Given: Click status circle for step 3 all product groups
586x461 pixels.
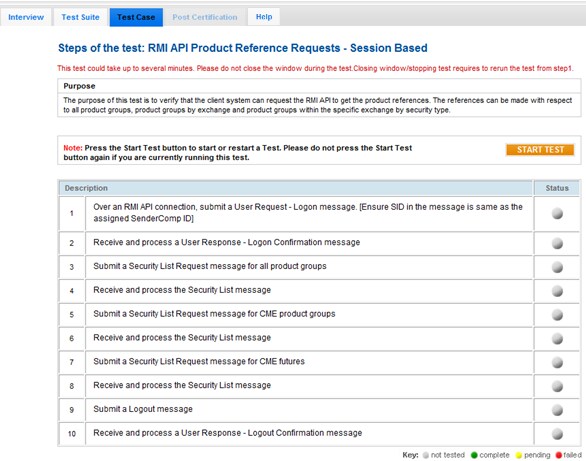Looking at the screenshot, I should click(x=557, y=267).
